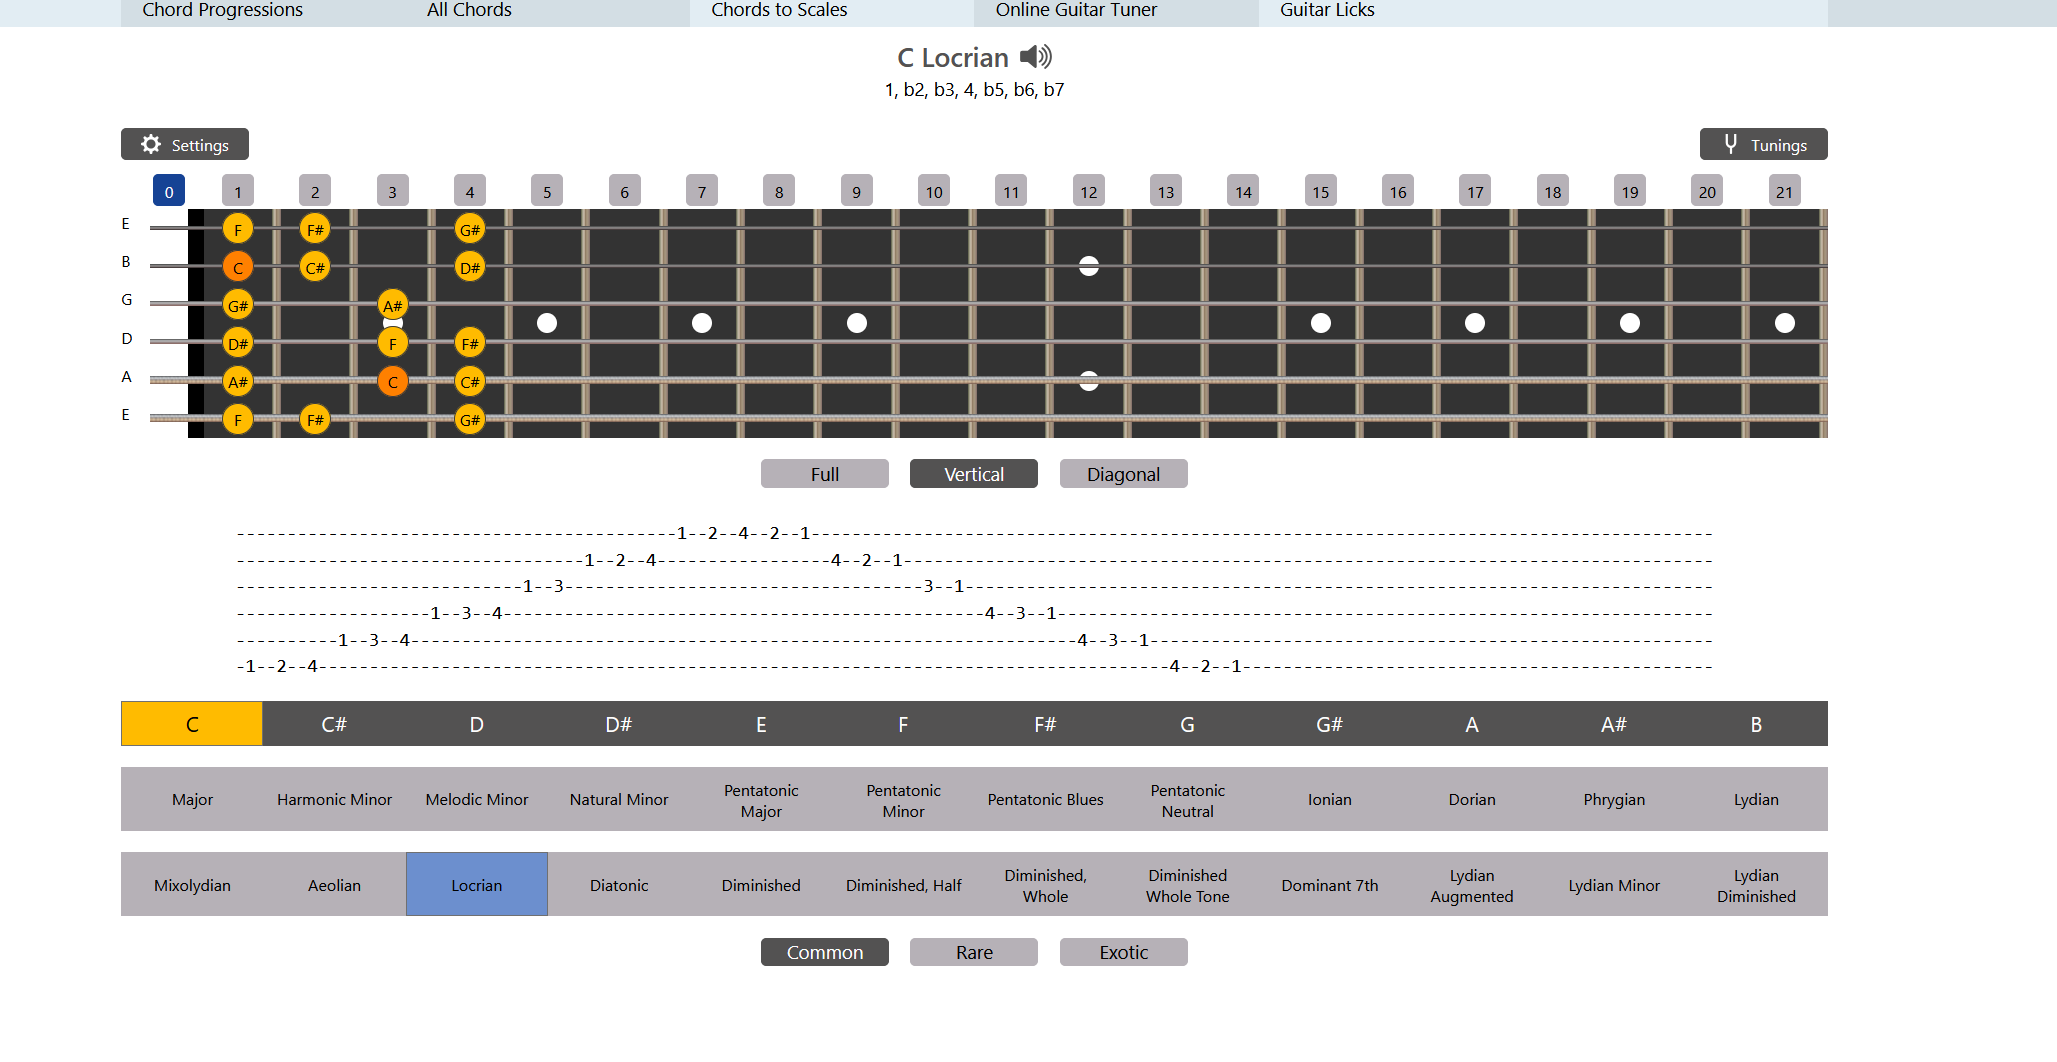This screenshot has width=2057, height=1062.
Task: Choose the Melodic Minor scale
Action: pyautogui.click(x=477, y=799)
